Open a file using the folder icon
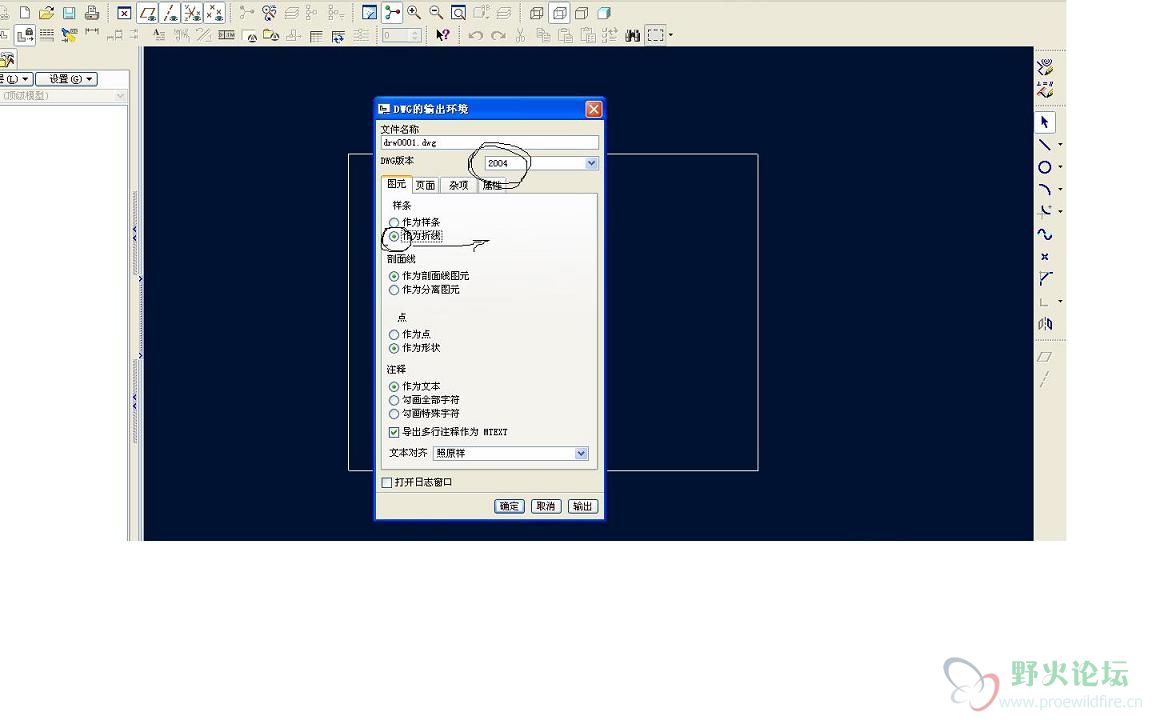 point(46,12)
